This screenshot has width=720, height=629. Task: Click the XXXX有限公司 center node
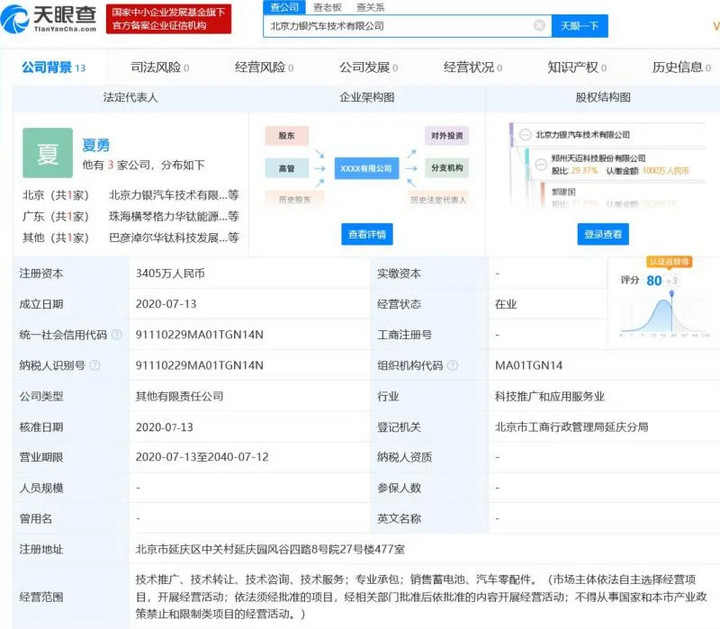coord(366,168)
